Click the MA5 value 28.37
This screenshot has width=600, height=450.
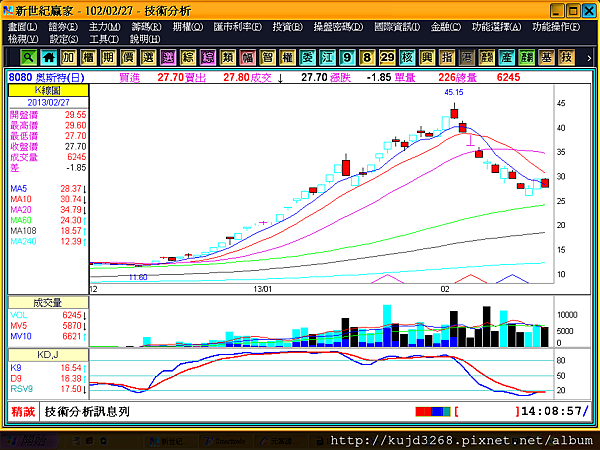coord(71,189)
